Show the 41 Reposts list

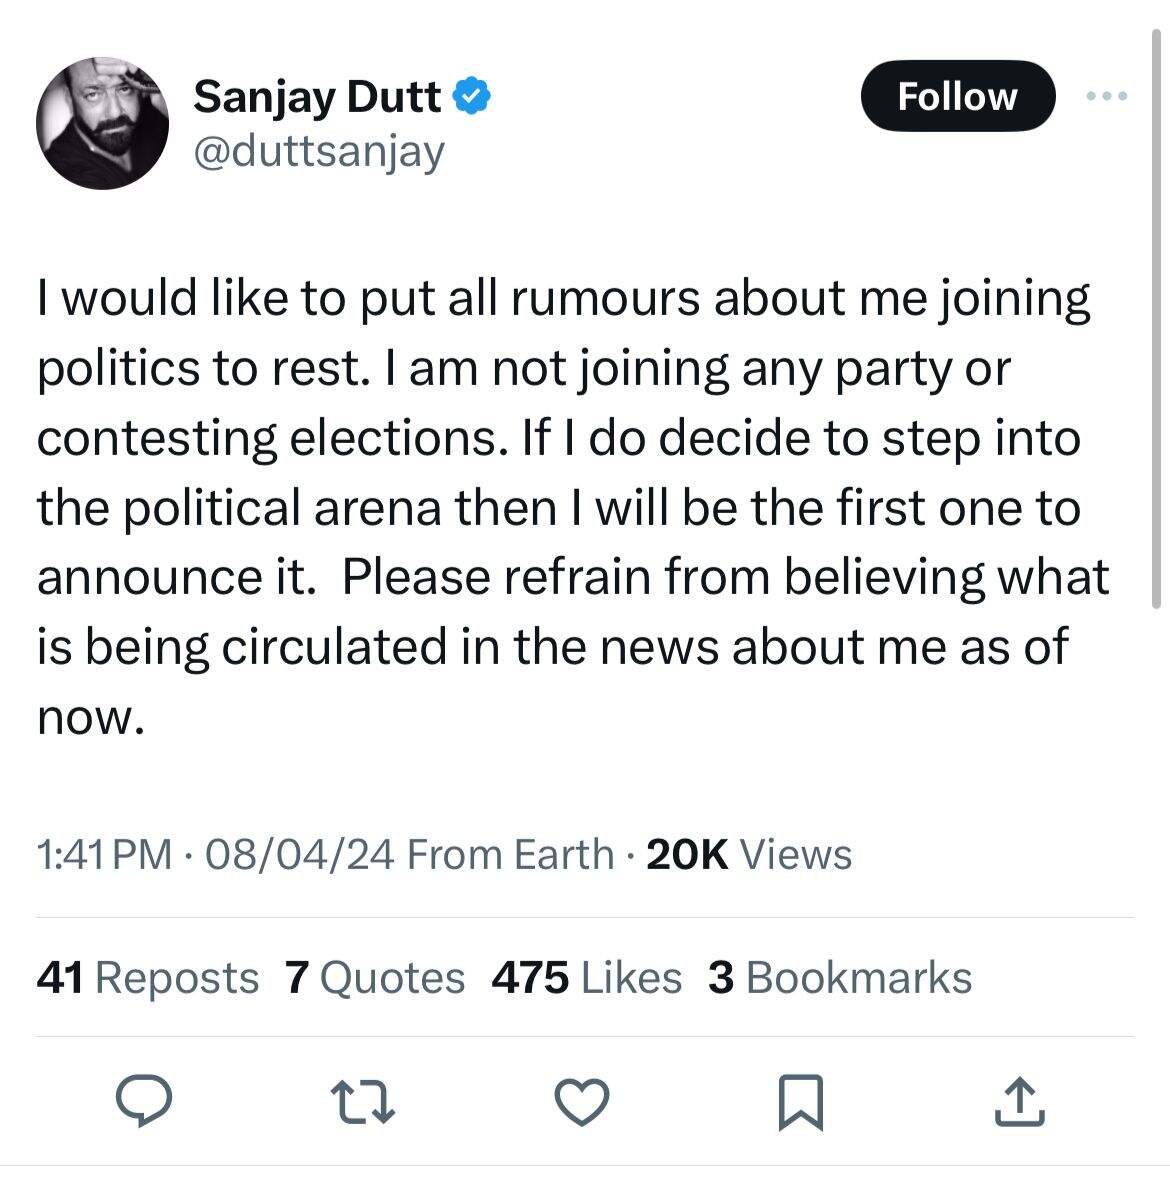147,977
